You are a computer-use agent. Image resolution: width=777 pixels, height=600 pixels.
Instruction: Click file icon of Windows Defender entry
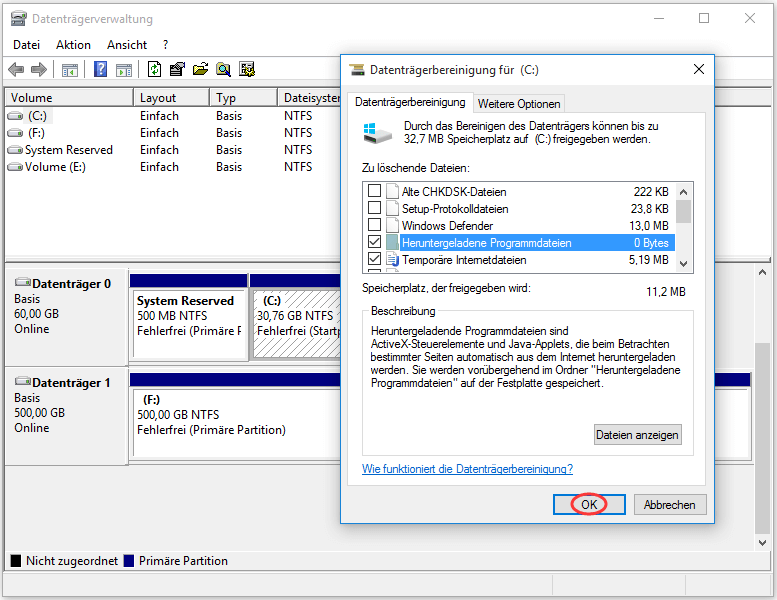coord(392,225)
